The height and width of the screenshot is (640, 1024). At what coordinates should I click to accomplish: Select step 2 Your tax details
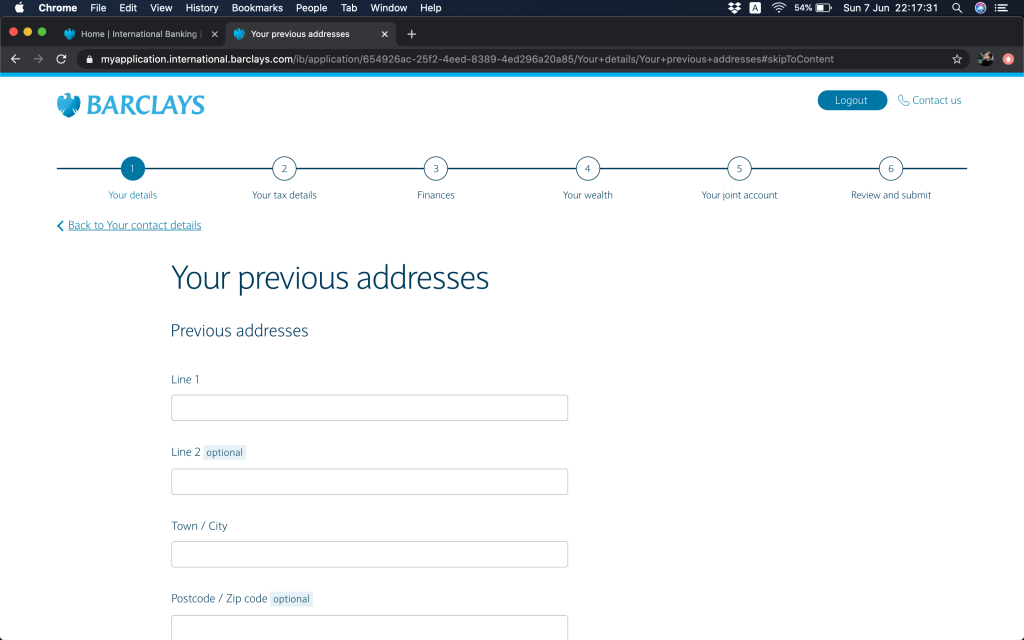click(x=284, y=169)
